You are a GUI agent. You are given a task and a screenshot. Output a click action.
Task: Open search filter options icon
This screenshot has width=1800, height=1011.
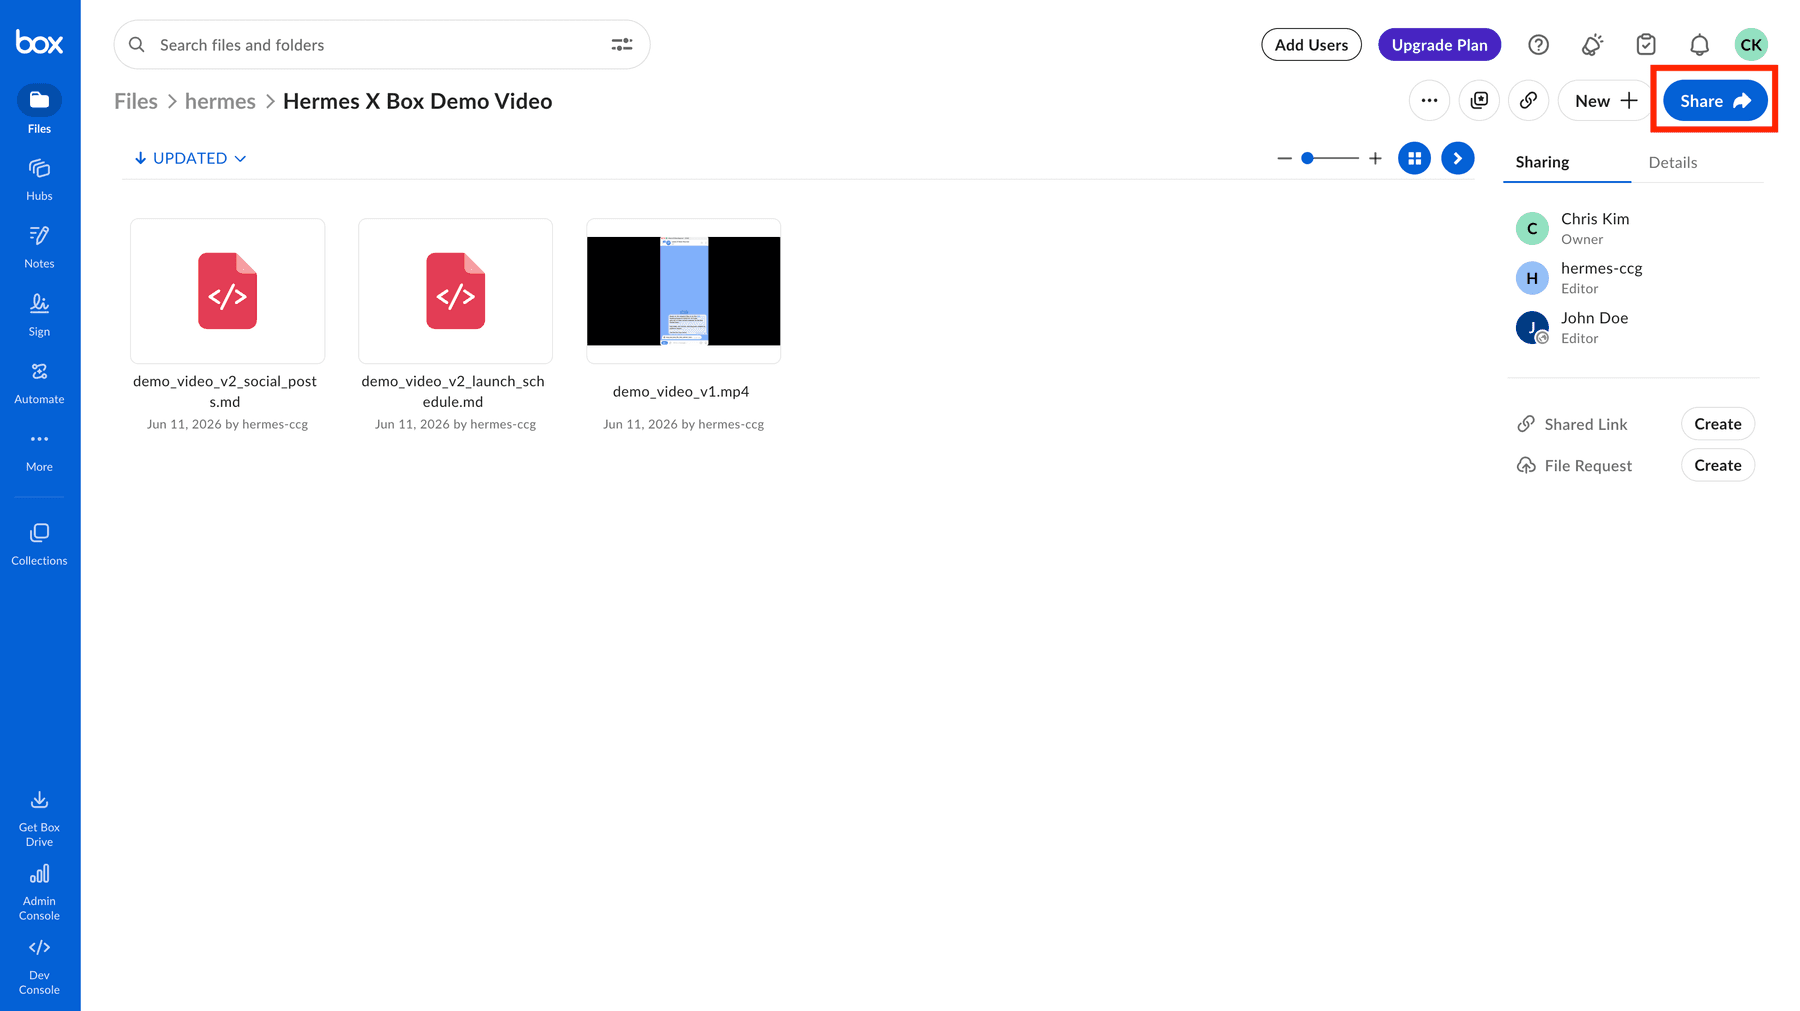(x=621, y=45)
